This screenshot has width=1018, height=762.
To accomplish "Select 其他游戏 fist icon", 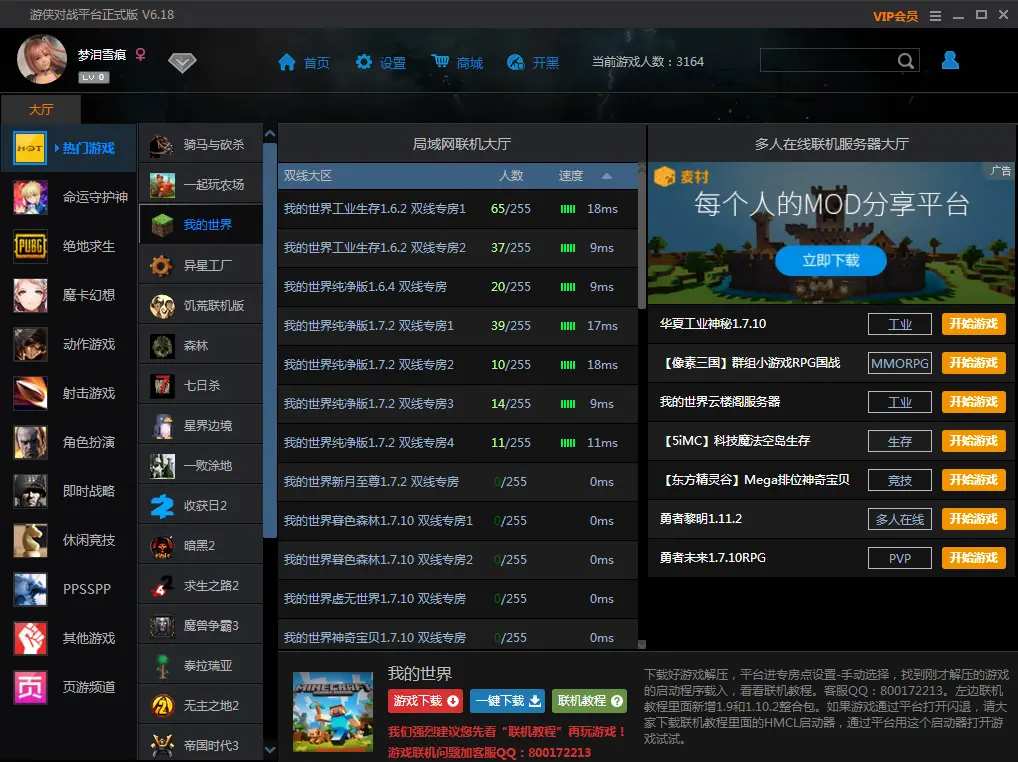I will click(31, 638).
